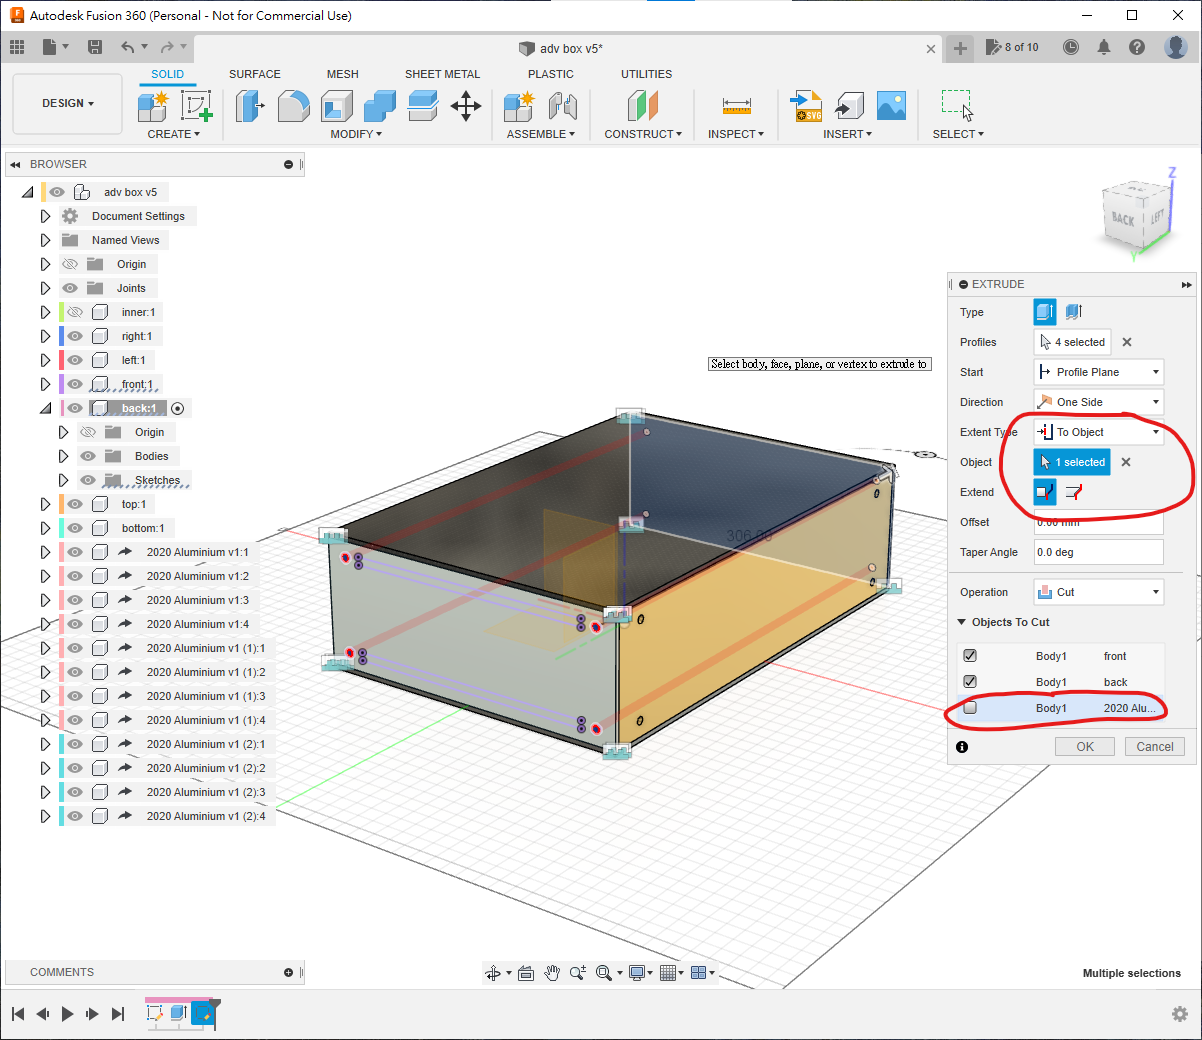
Task: Enable the 2020 Alu... Body1 checkbox
Action: 970,708
